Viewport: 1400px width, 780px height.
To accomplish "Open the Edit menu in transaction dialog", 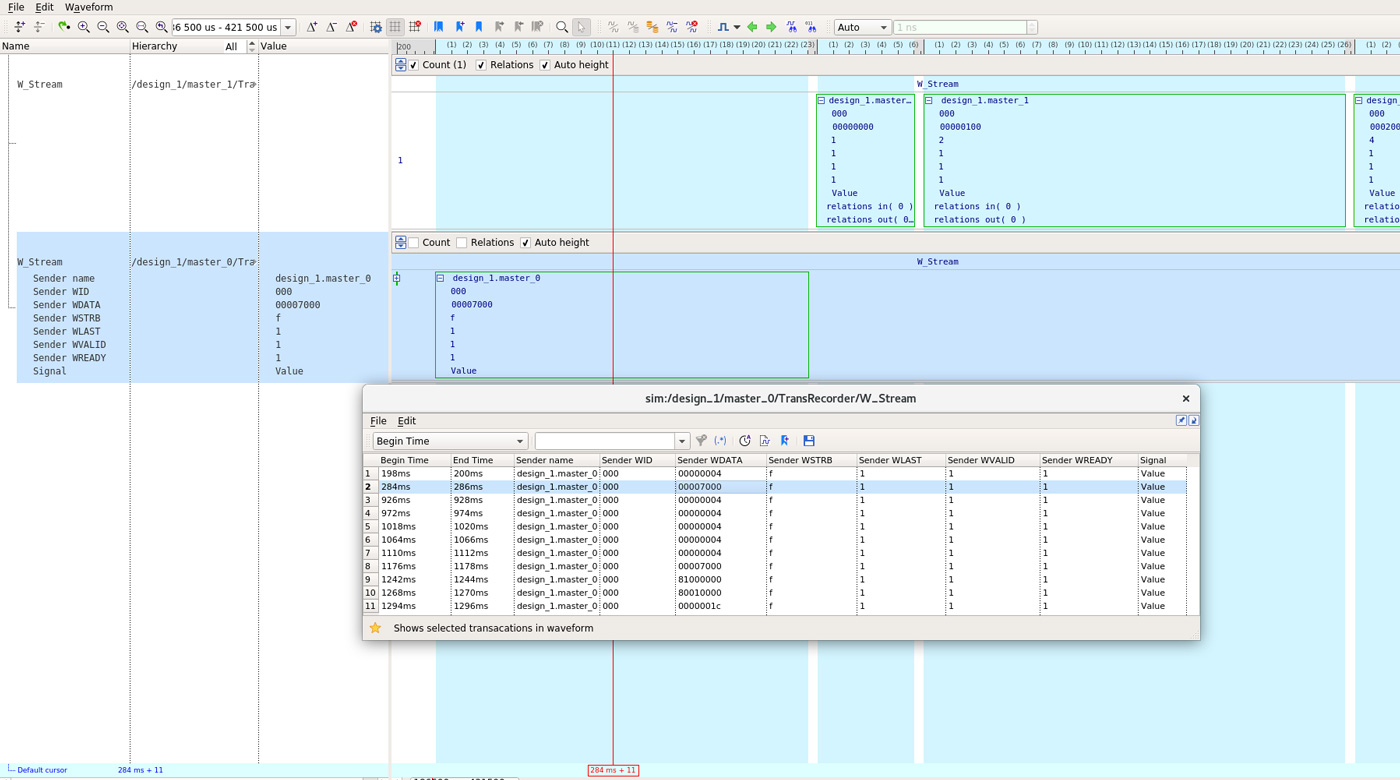I will click(406, 421).
